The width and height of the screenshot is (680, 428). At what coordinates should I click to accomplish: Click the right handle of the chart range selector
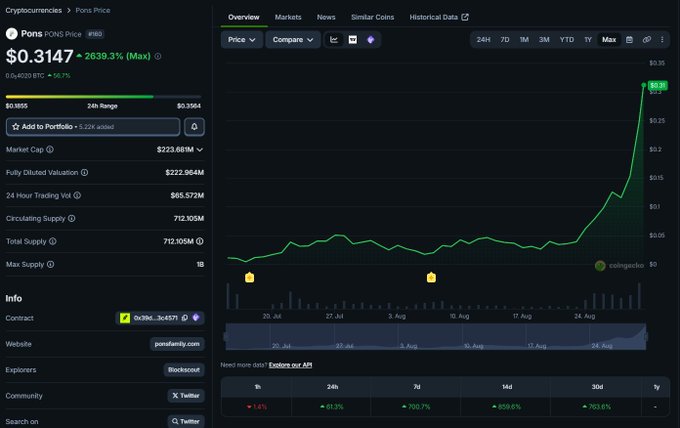coord(646,337)
